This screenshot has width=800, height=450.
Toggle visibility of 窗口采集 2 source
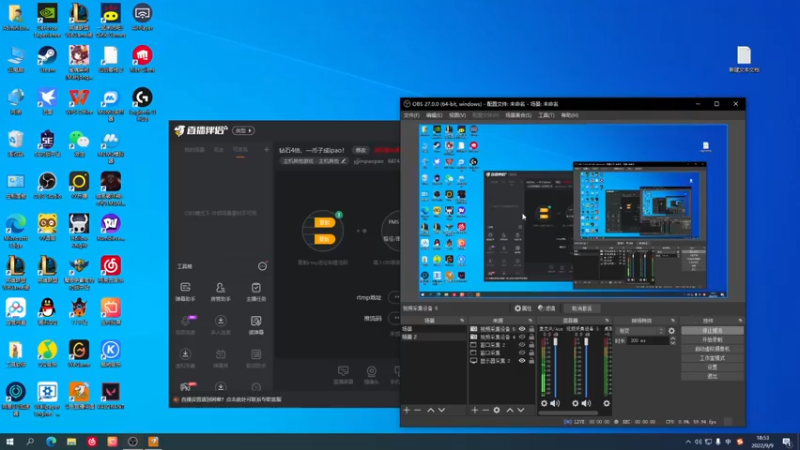tap(522, 345)
